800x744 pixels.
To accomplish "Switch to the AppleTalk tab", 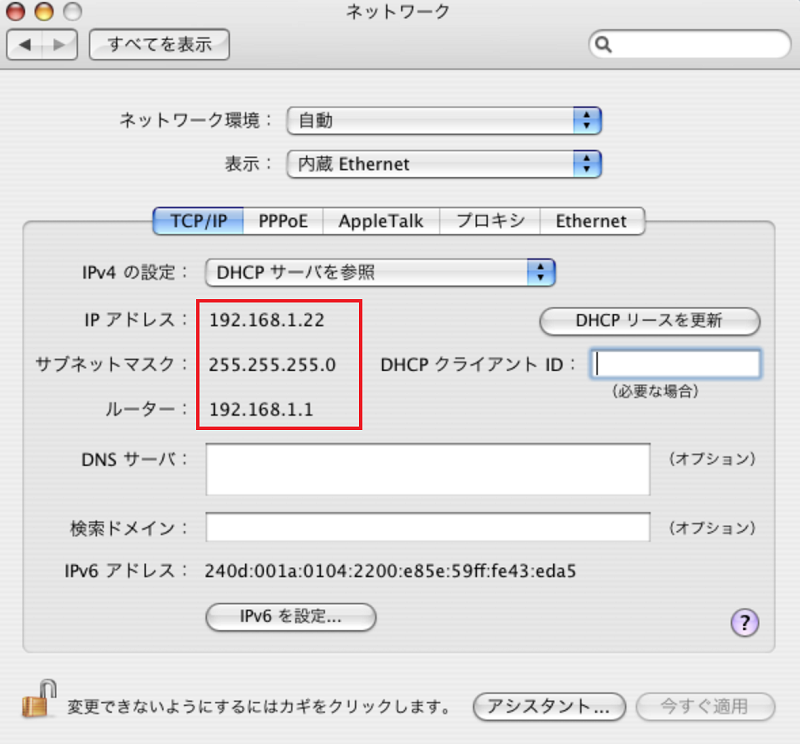I will tap(381, 221).
